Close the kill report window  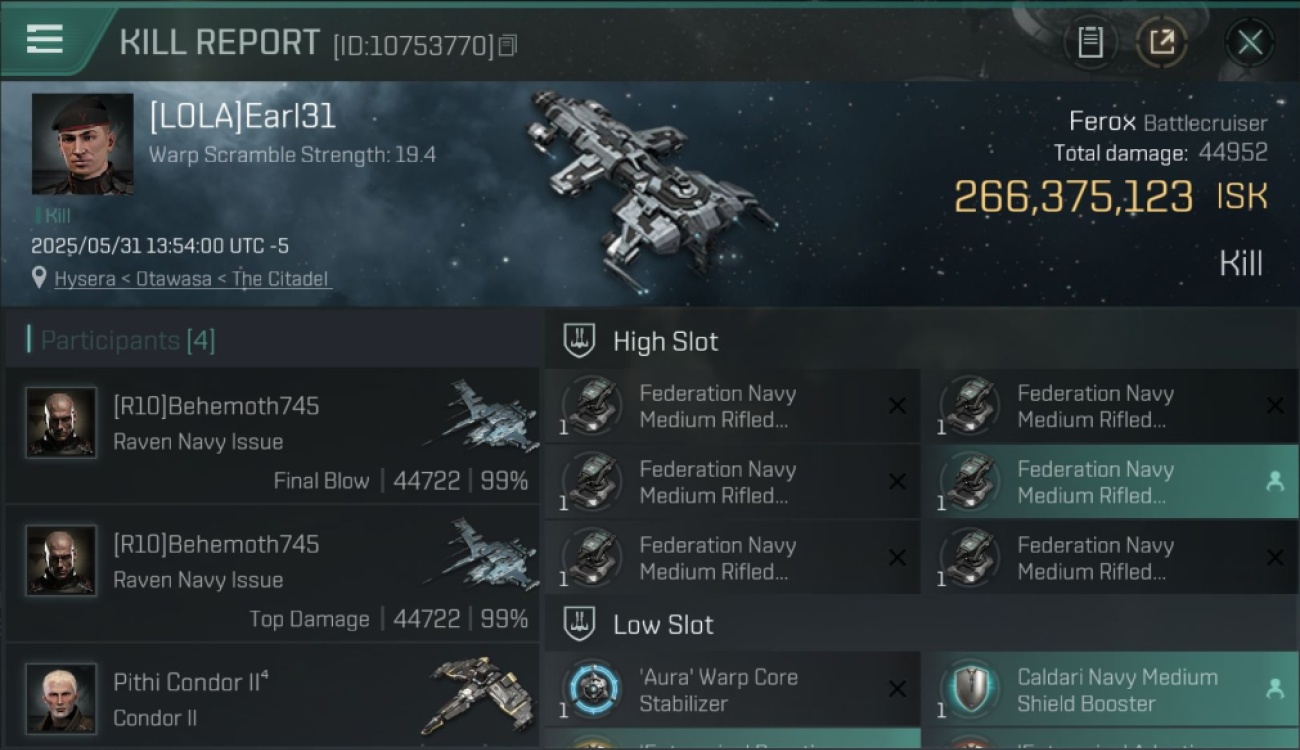(1250, 42)
